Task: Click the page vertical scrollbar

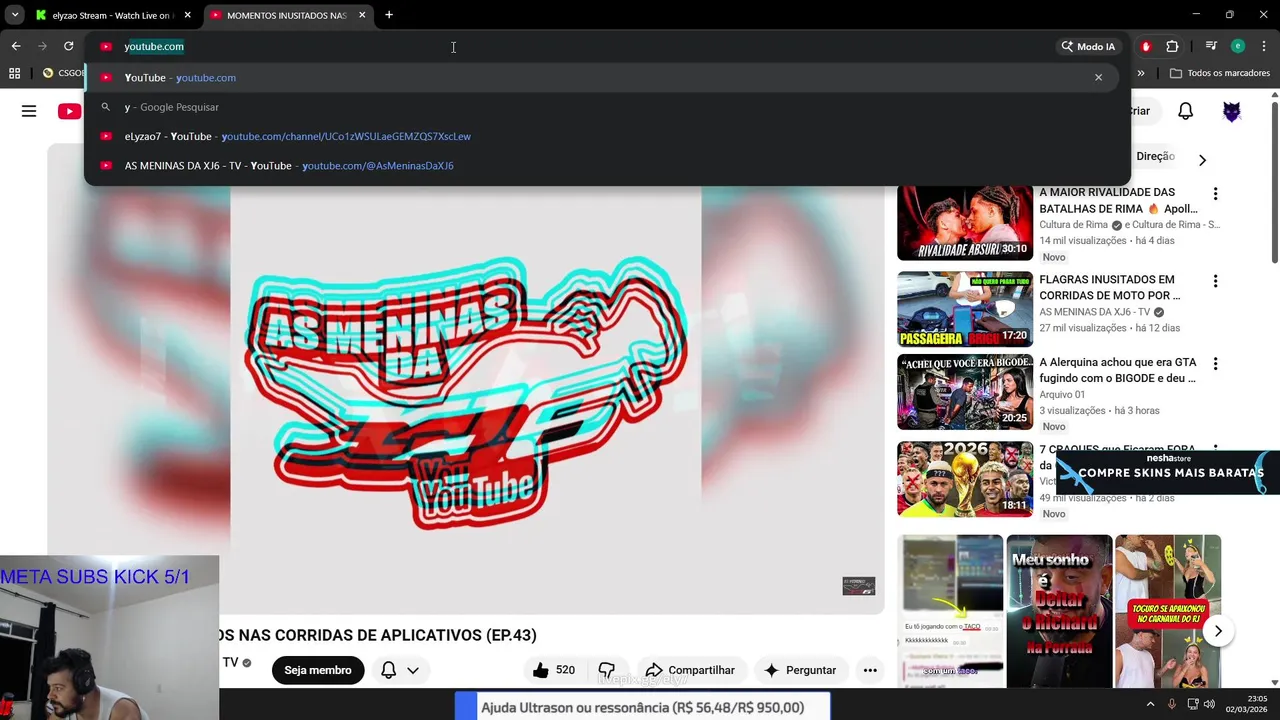Action: 1274,180
